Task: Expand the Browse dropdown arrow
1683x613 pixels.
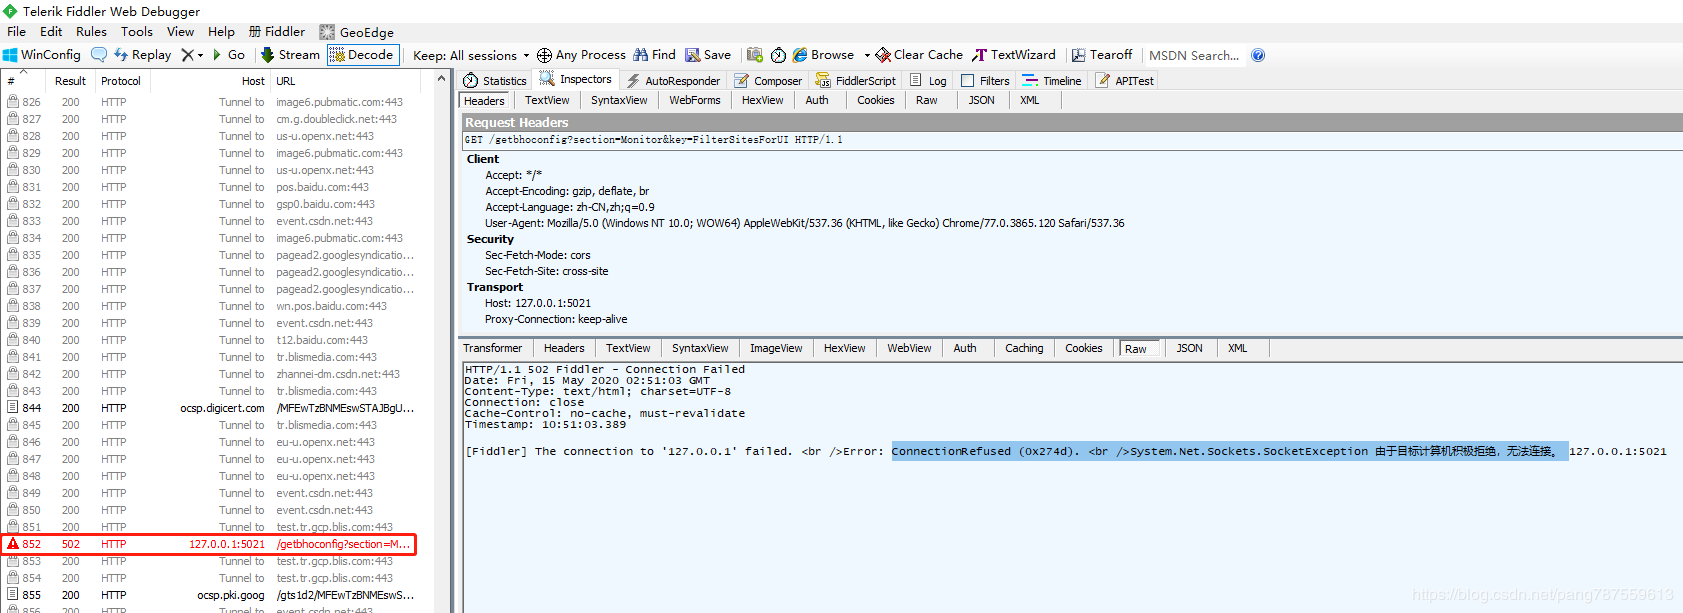Action: click(x=867, y=55)
